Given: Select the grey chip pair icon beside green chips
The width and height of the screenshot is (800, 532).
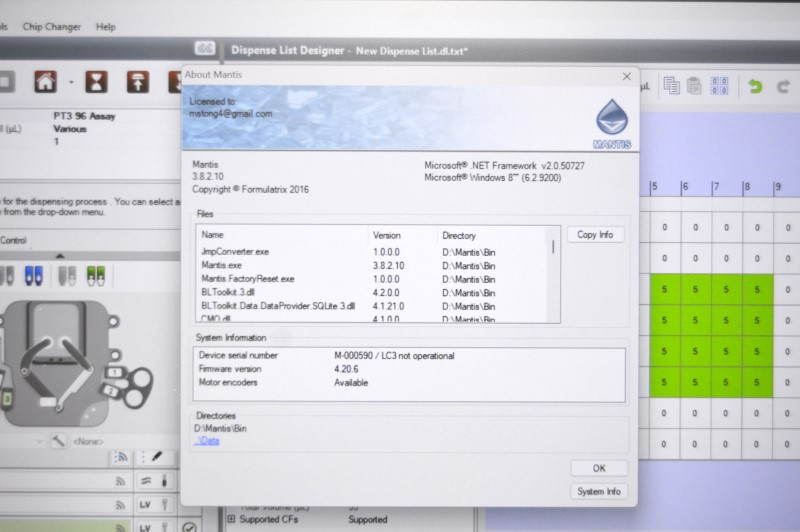Looking at the screenshot, I should coord(67,276).
